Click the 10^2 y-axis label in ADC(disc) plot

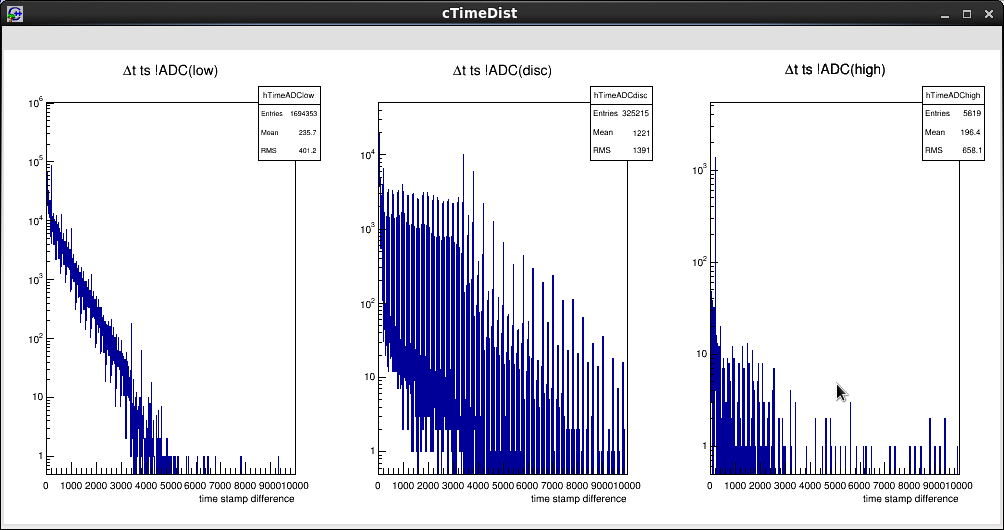pyautogui.click(x=367, y=303)
